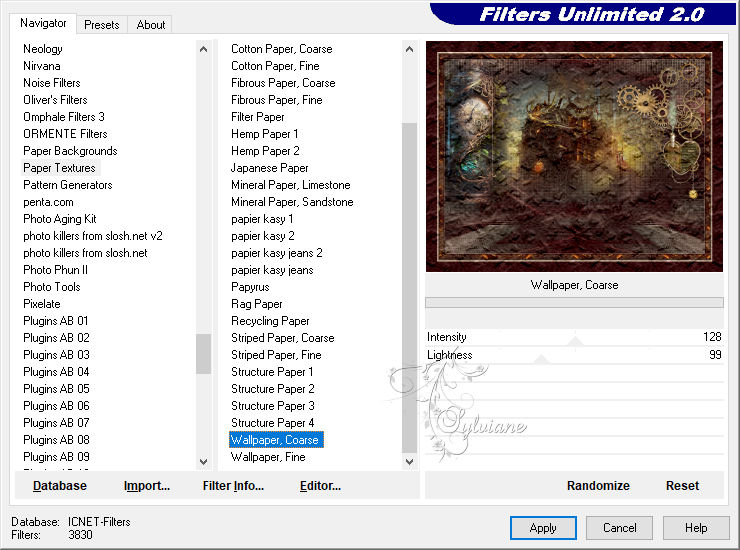Choose Japanese Paper filter
740x550 pixels.
point(269,168)
